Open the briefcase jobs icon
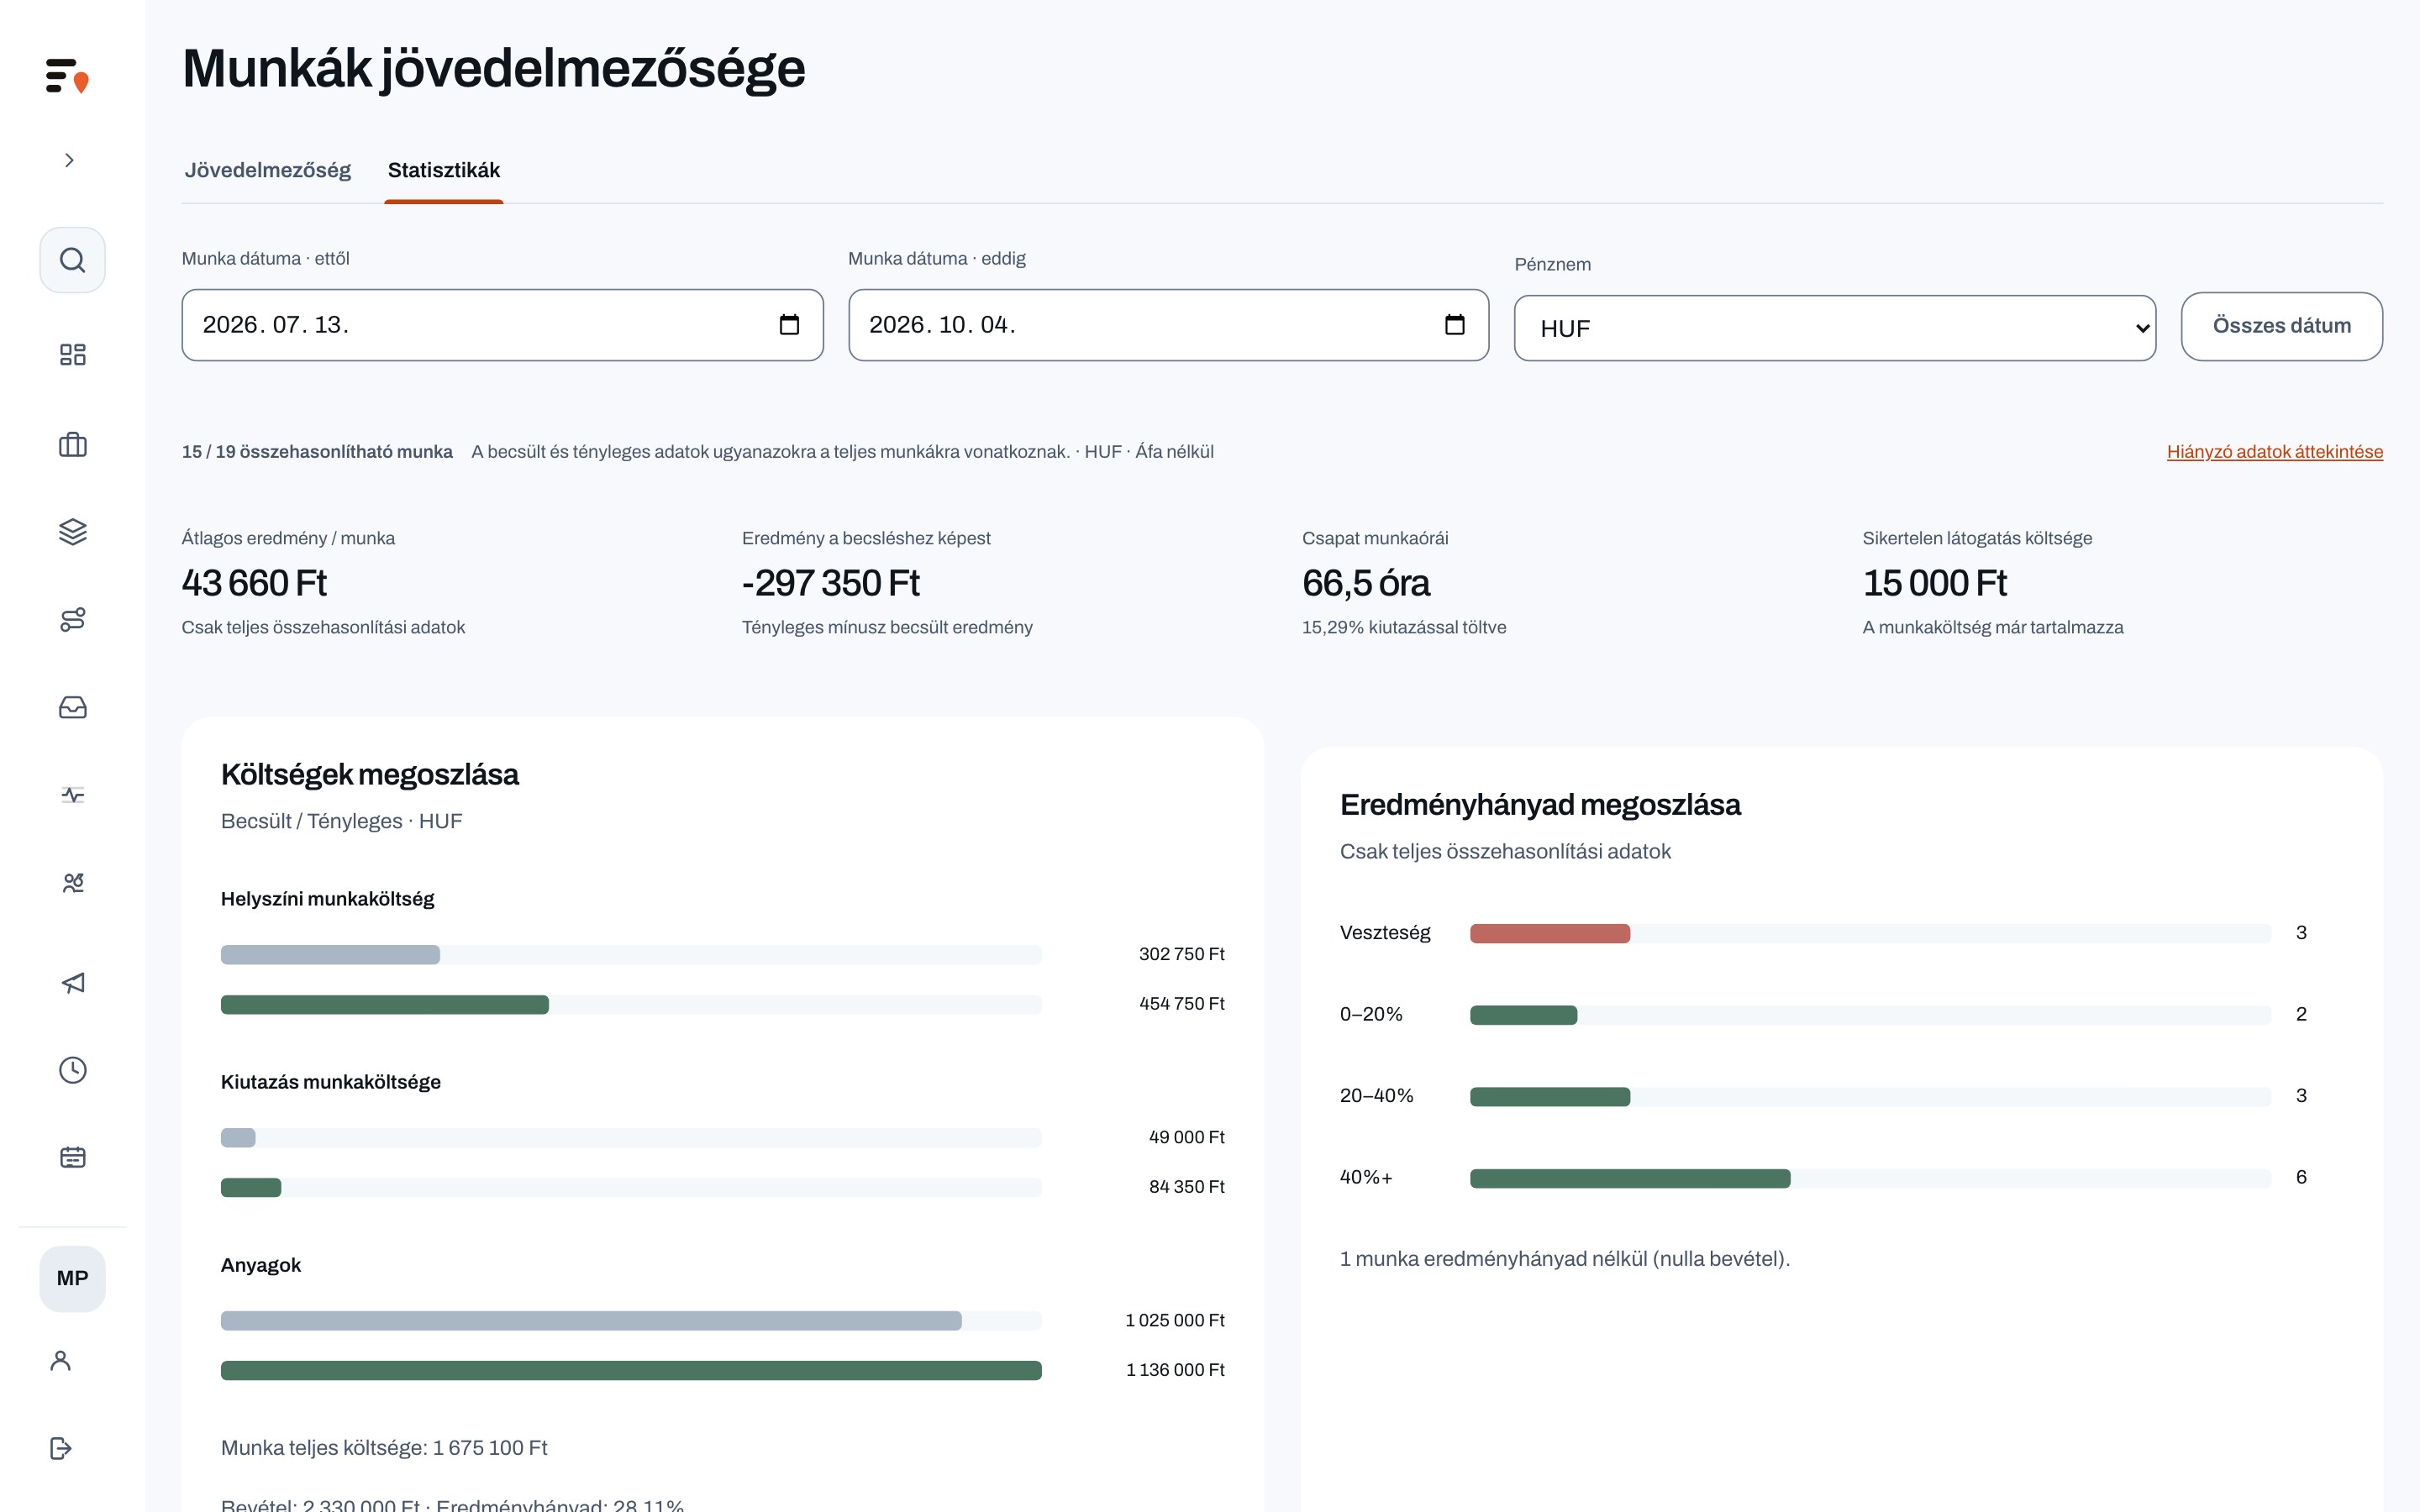 [72, 444]
